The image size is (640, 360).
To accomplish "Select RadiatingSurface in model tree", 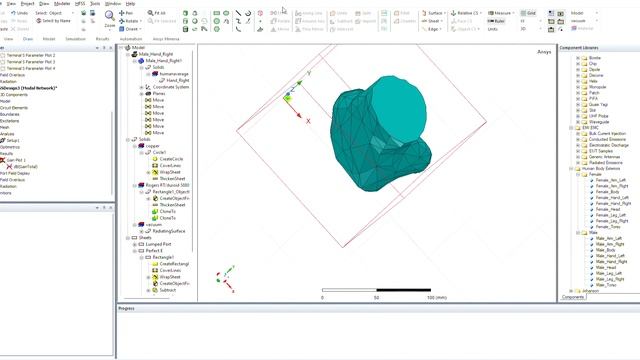I will pyautogui.click(x=169, y=231).
